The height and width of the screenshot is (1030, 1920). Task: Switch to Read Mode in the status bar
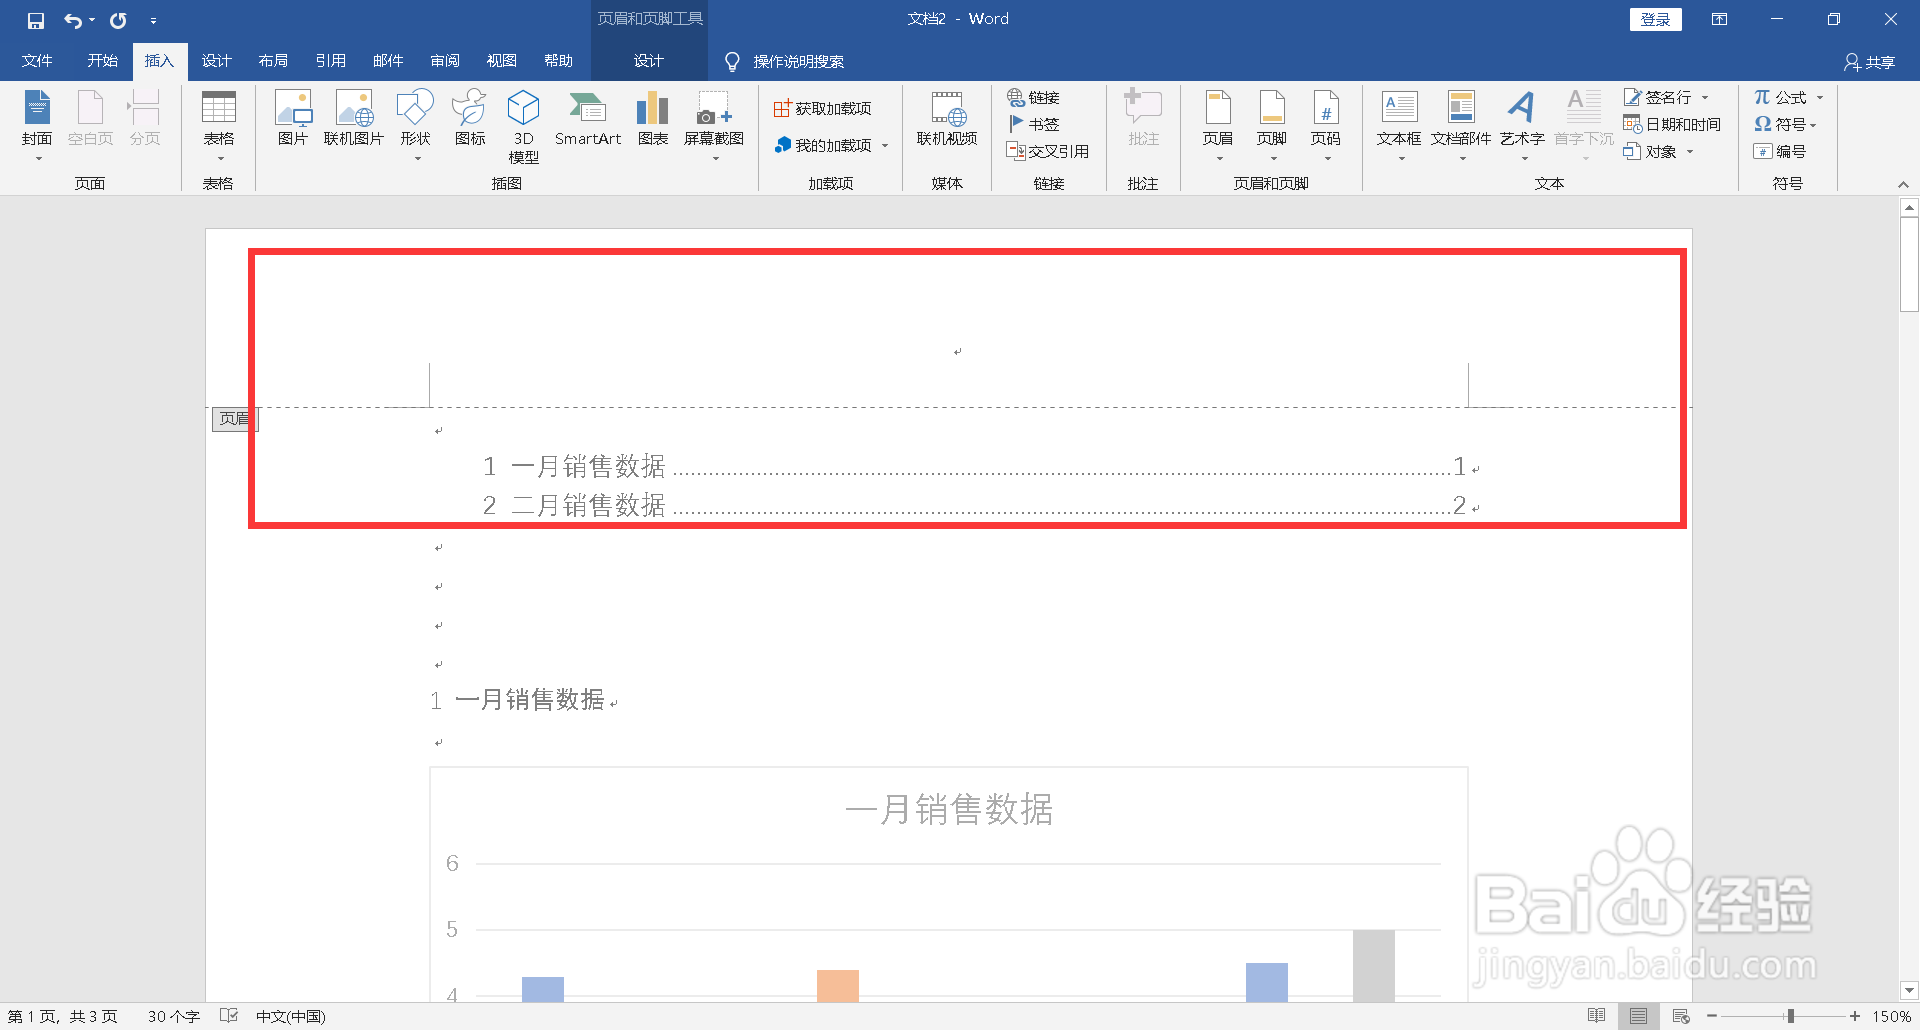tap(1597, 1016)
